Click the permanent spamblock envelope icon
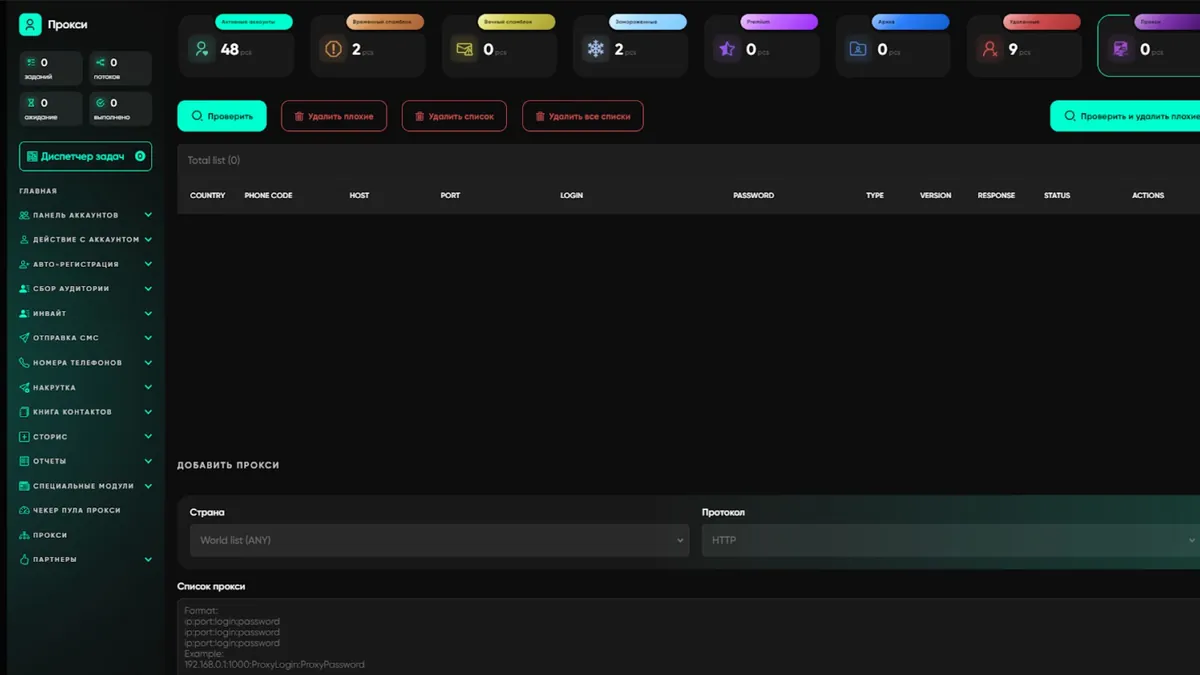Screen dimensions: 1200x675 [464, 49]
